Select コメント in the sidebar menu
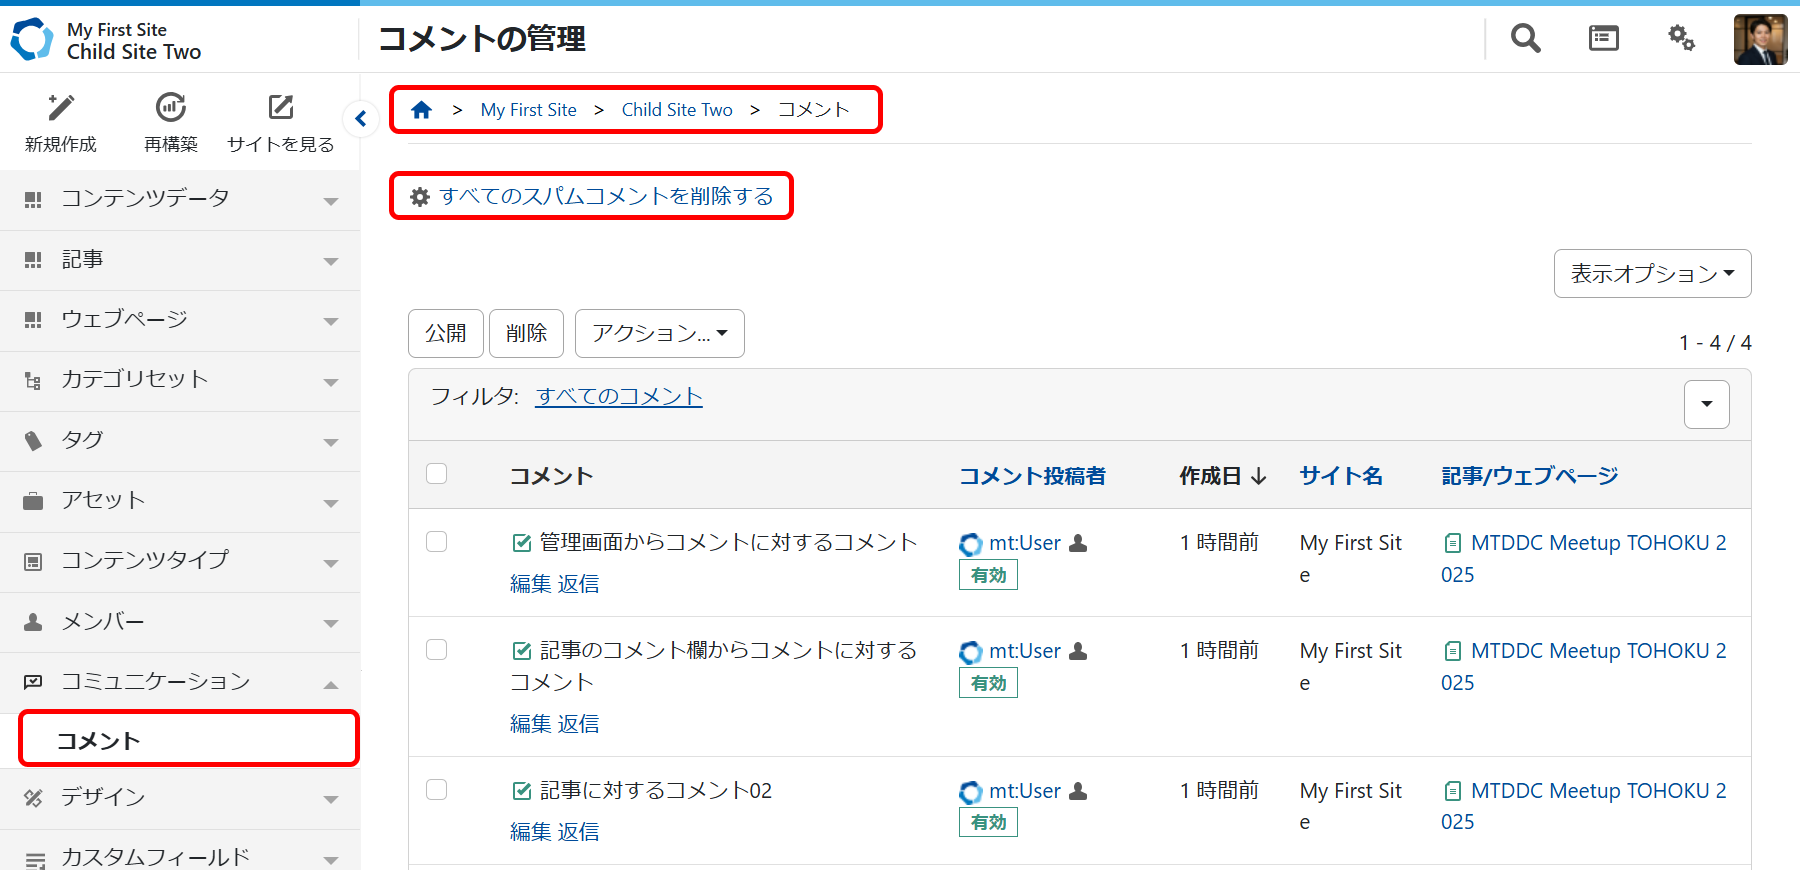 pyautogui.click(x=188, y=740)
